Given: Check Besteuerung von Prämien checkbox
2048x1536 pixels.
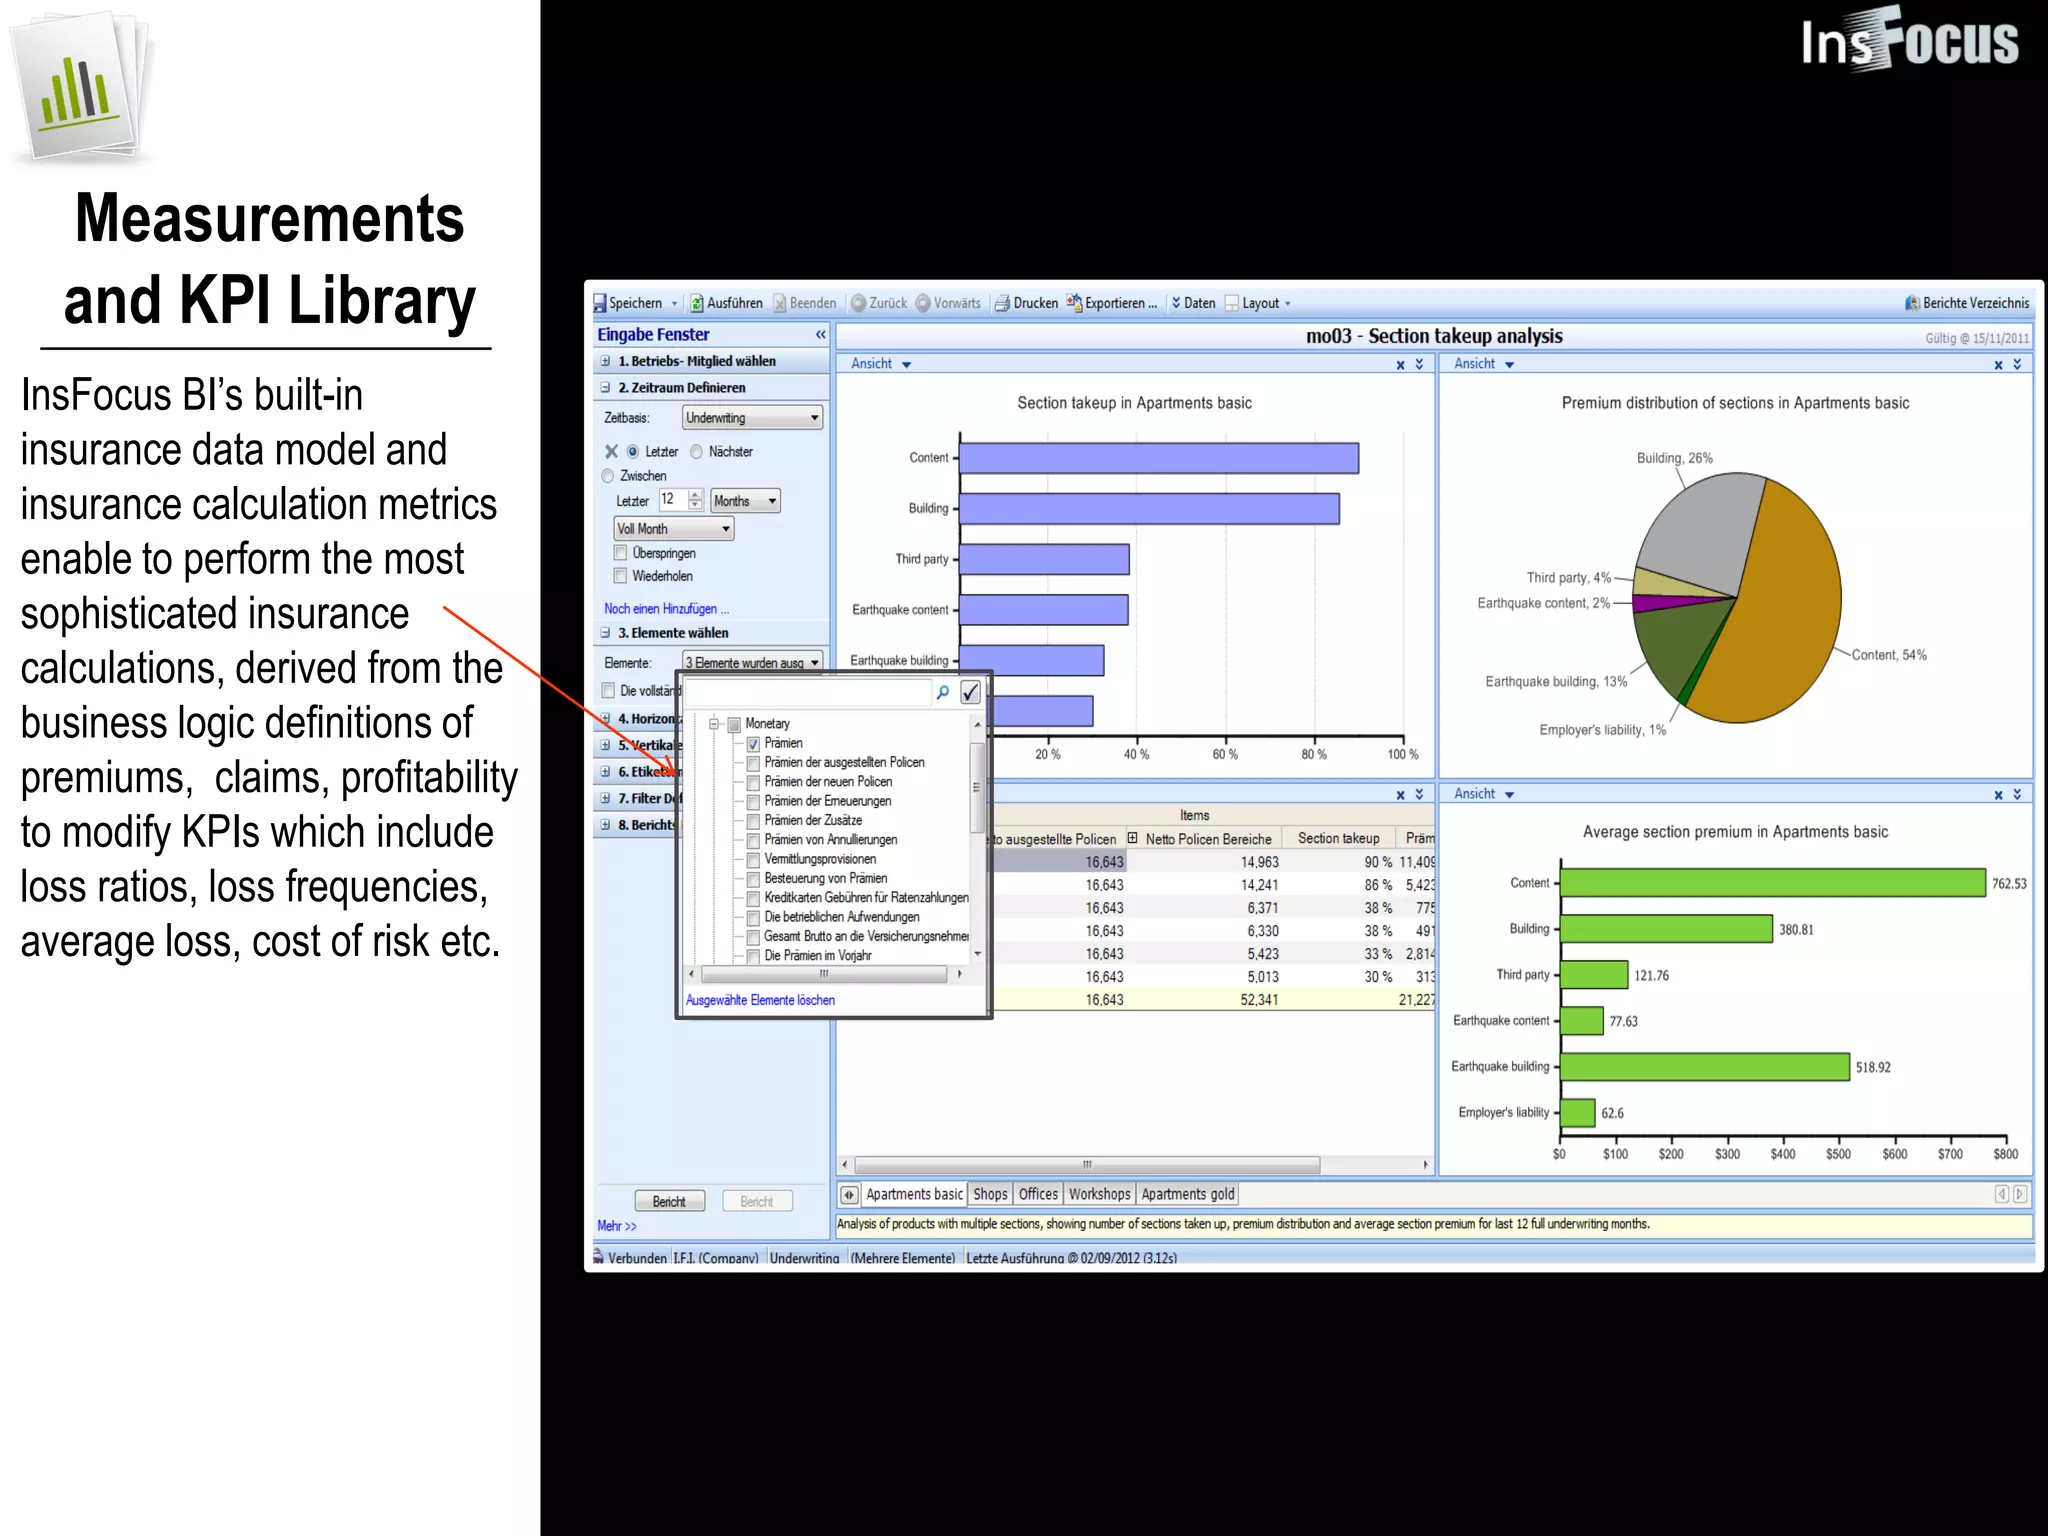Looking at the screenshot, I should tap(753, 880).
